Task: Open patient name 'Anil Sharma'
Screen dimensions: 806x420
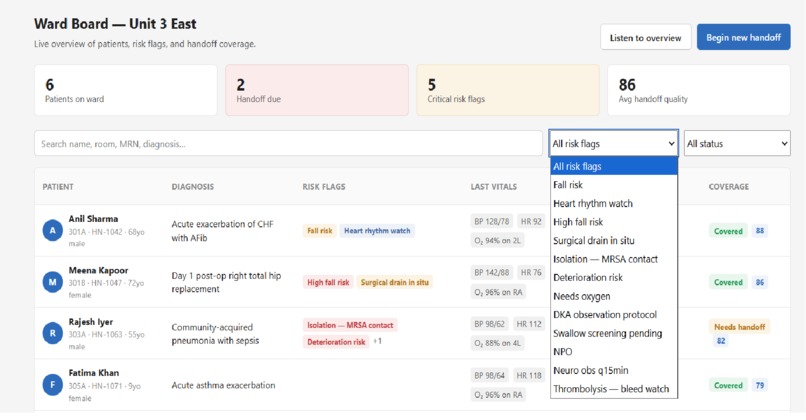Action: 93,219
